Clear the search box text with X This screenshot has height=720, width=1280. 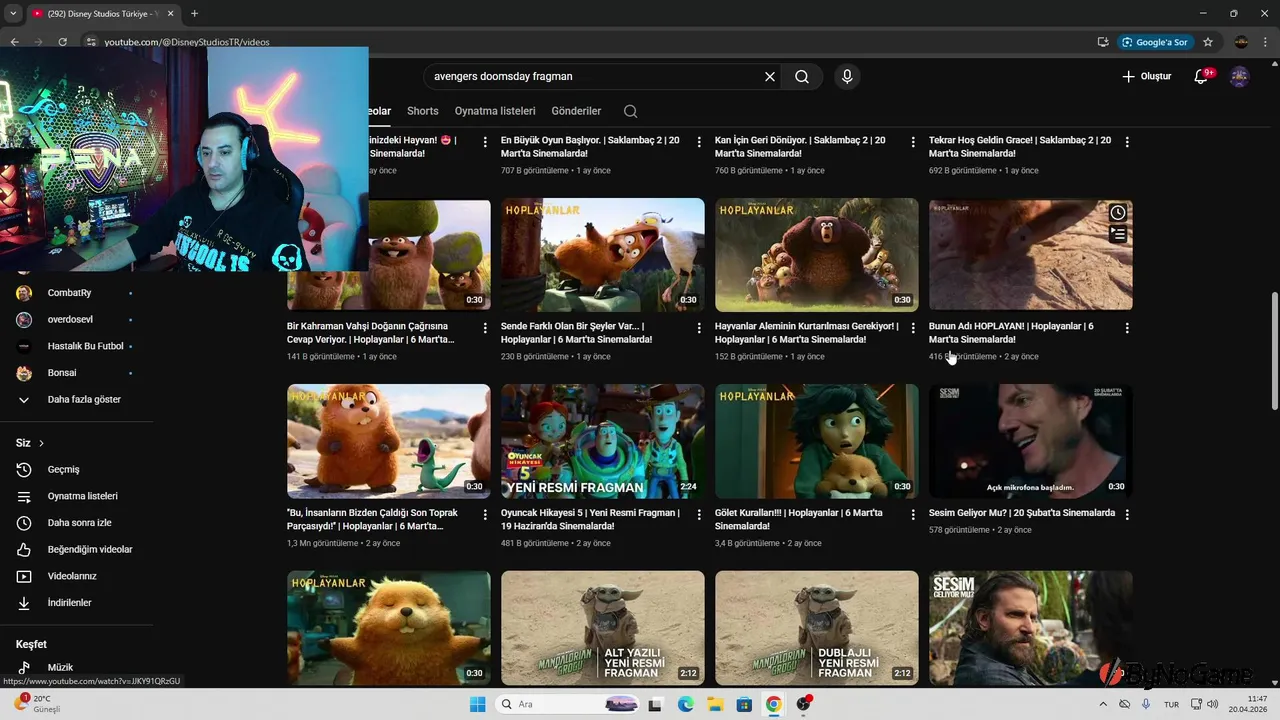[x=770, y=77]
